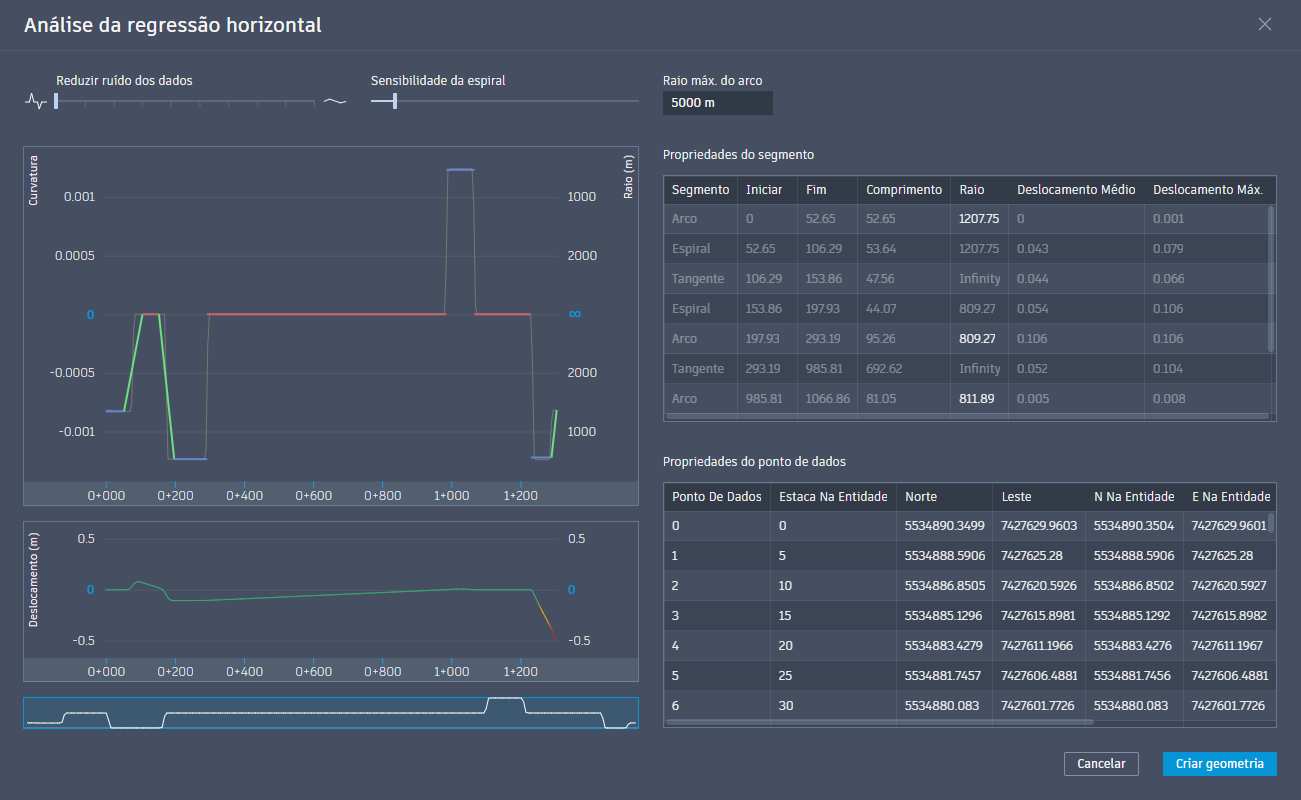Click the smooth wave icon beside noise slider
1301x800 pixels.
pos(335,101)
